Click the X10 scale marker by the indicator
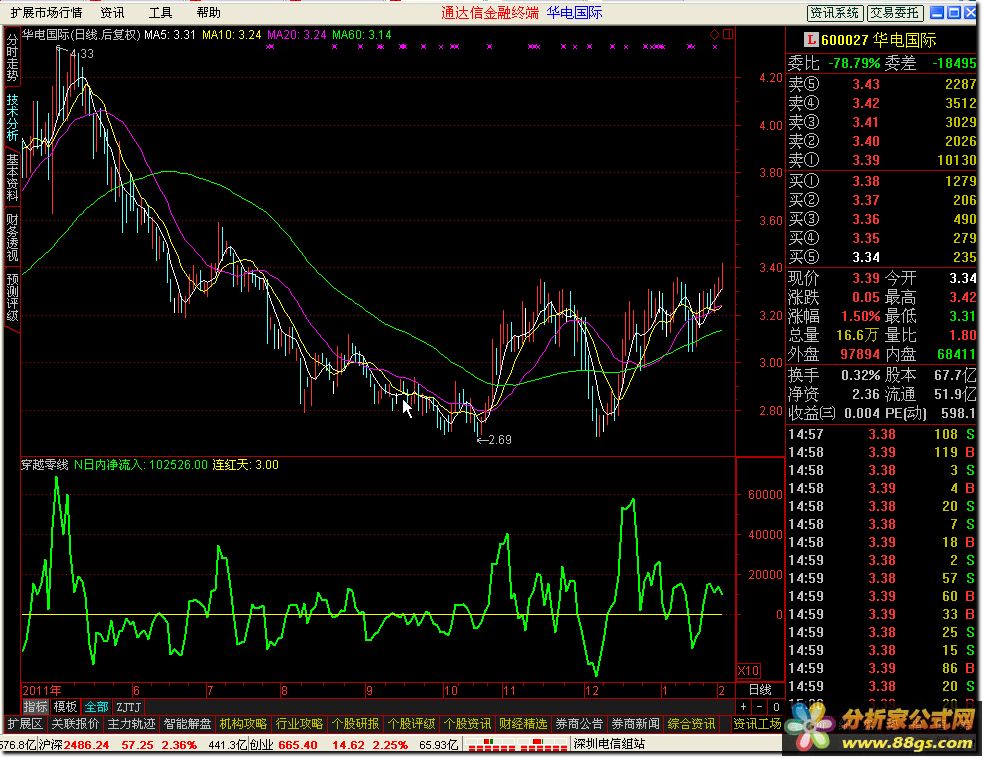 click(748, 671)
